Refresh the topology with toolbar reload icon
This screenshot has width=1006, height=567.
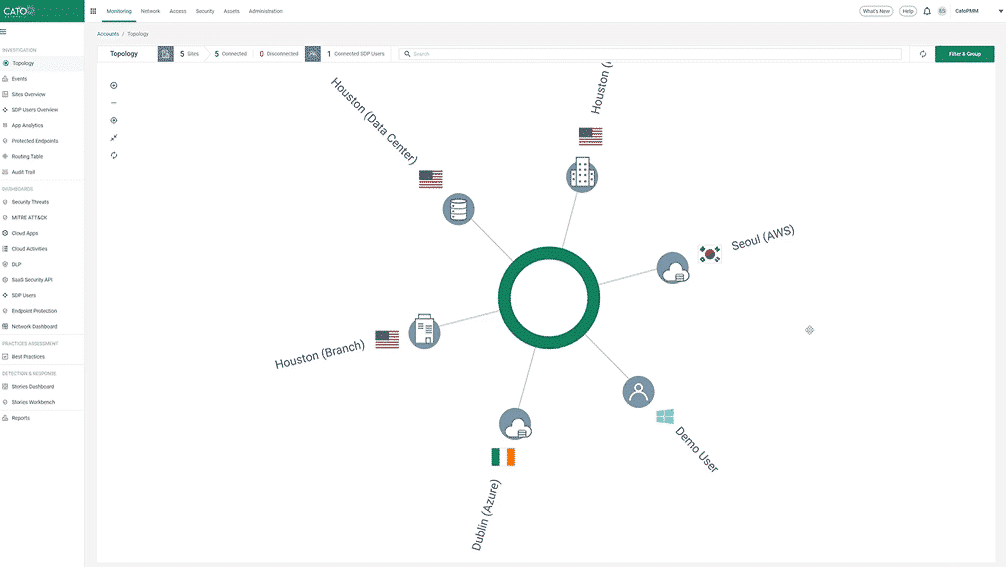click(x=922, y=54)
